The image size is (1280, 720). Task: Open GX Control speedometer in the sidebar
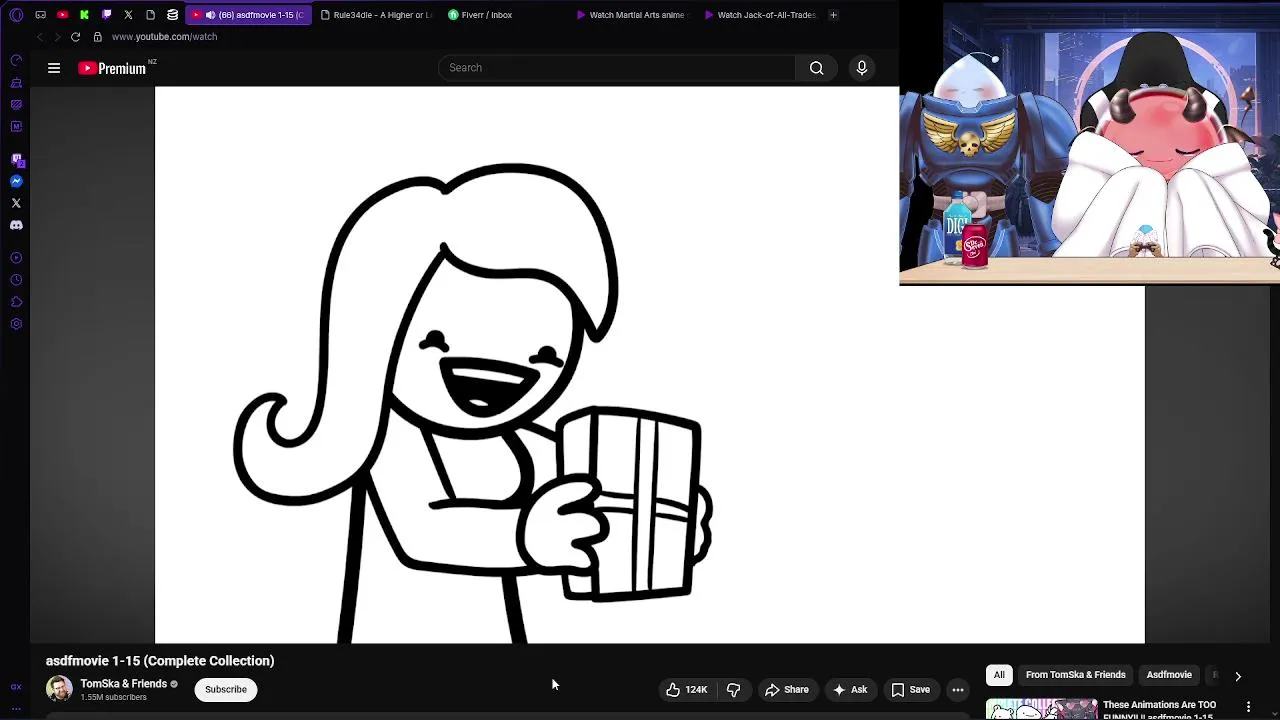coord(16,61)
